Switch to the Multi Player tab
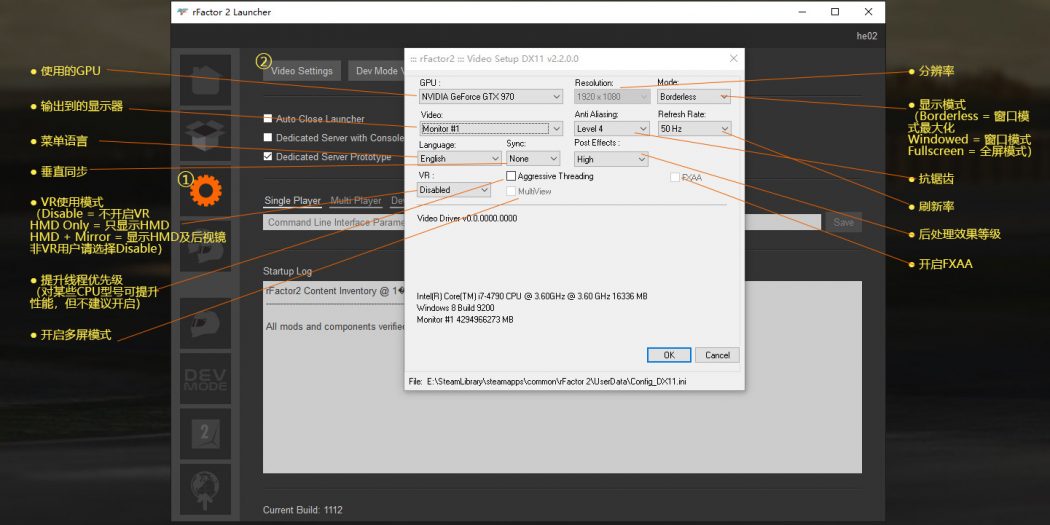1050x525 pixels. [x=356, y=200]
